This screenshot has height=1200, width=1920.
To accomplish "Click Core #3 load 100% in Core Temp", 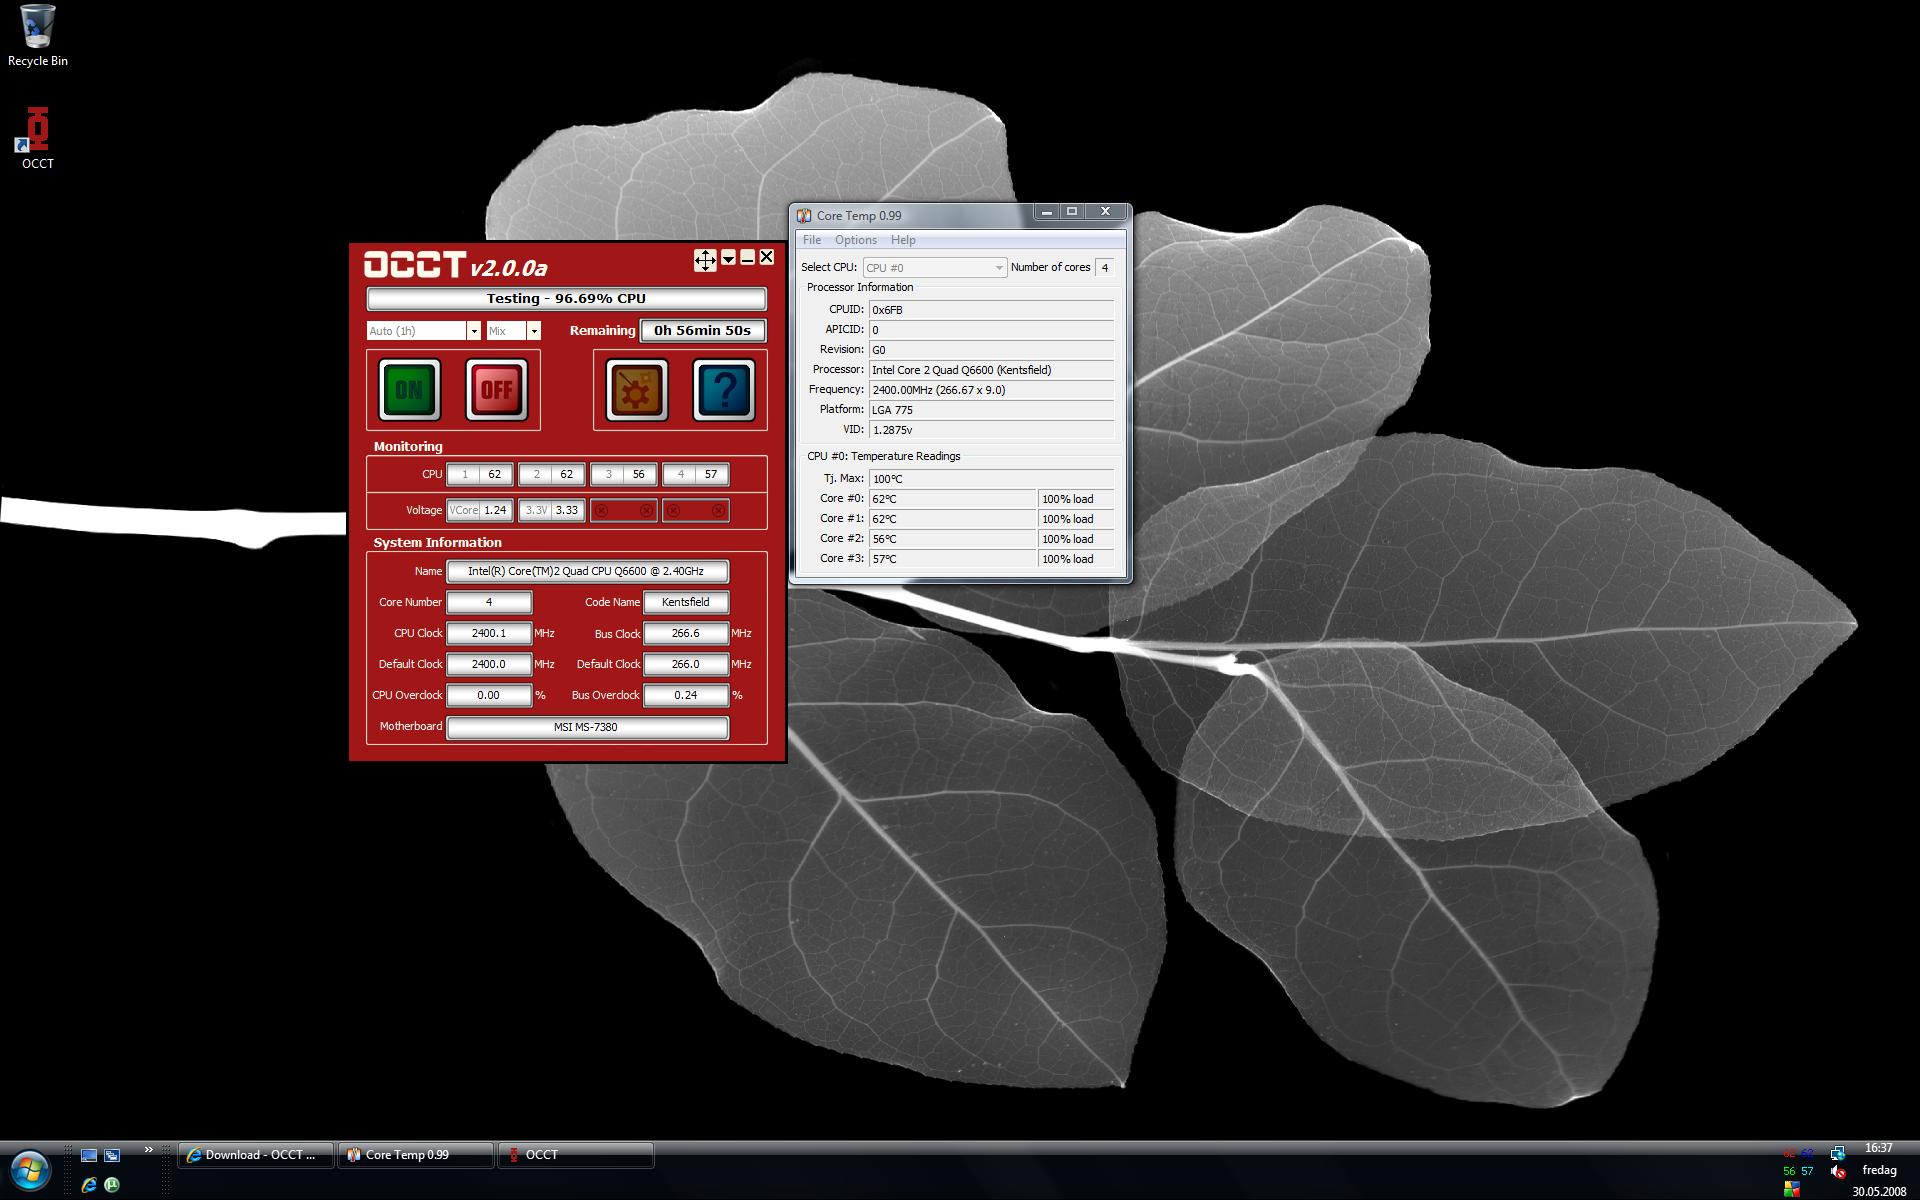I will coord(1076,559).
